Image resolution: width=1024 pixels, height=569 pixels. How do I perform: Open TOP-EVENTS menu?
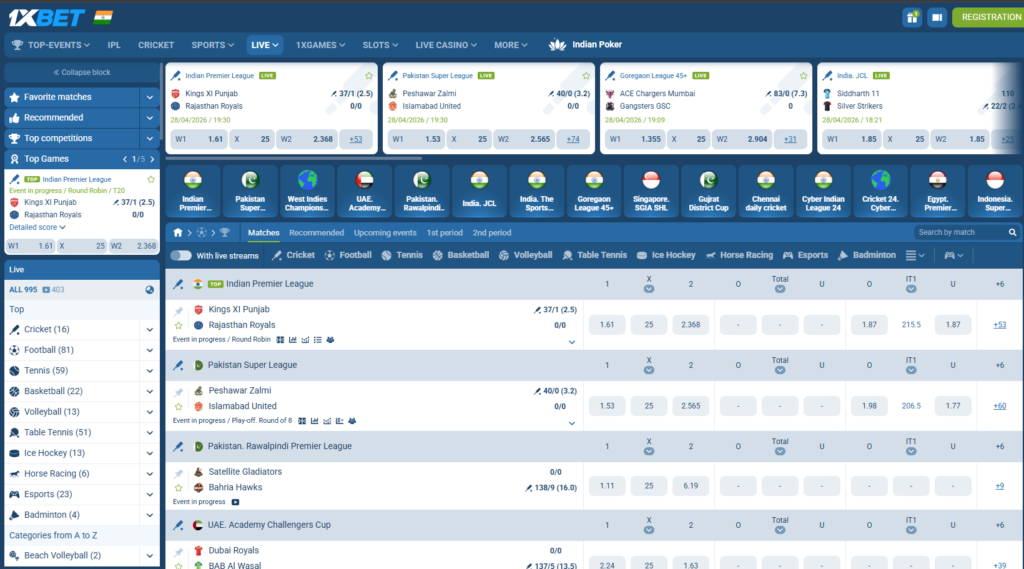51,45
